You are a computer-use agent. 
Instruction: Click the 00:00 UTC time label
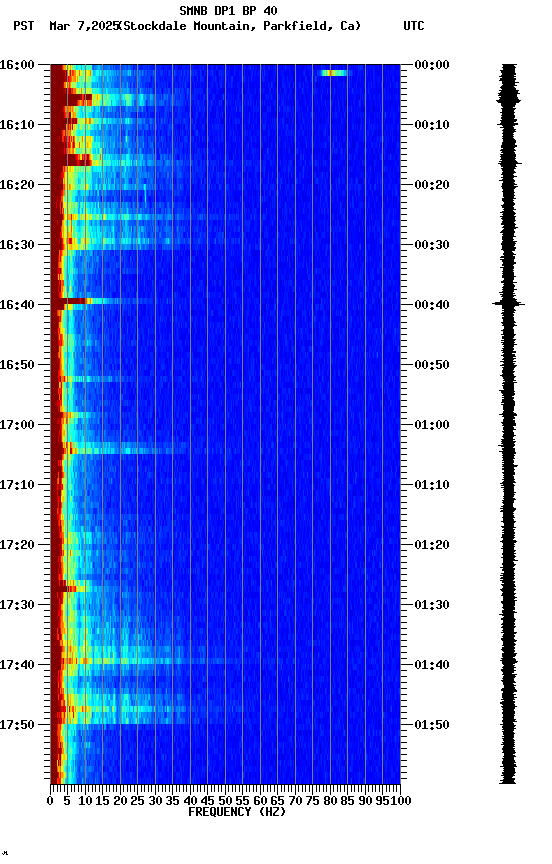(x=432, y=65)
